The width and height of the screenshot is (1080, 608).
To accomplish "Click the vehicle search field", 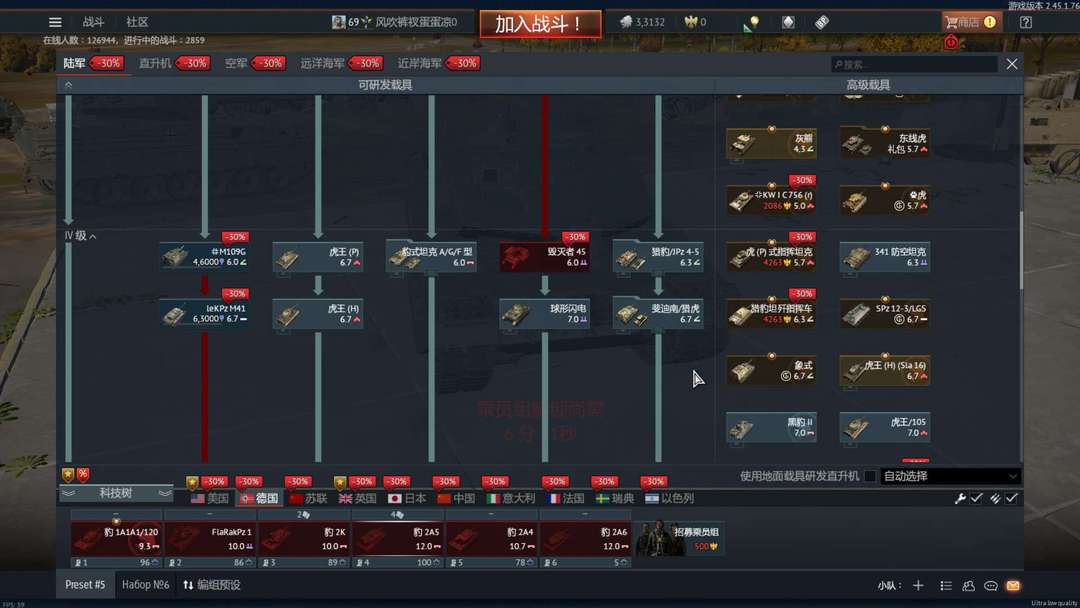I will 914,64.
